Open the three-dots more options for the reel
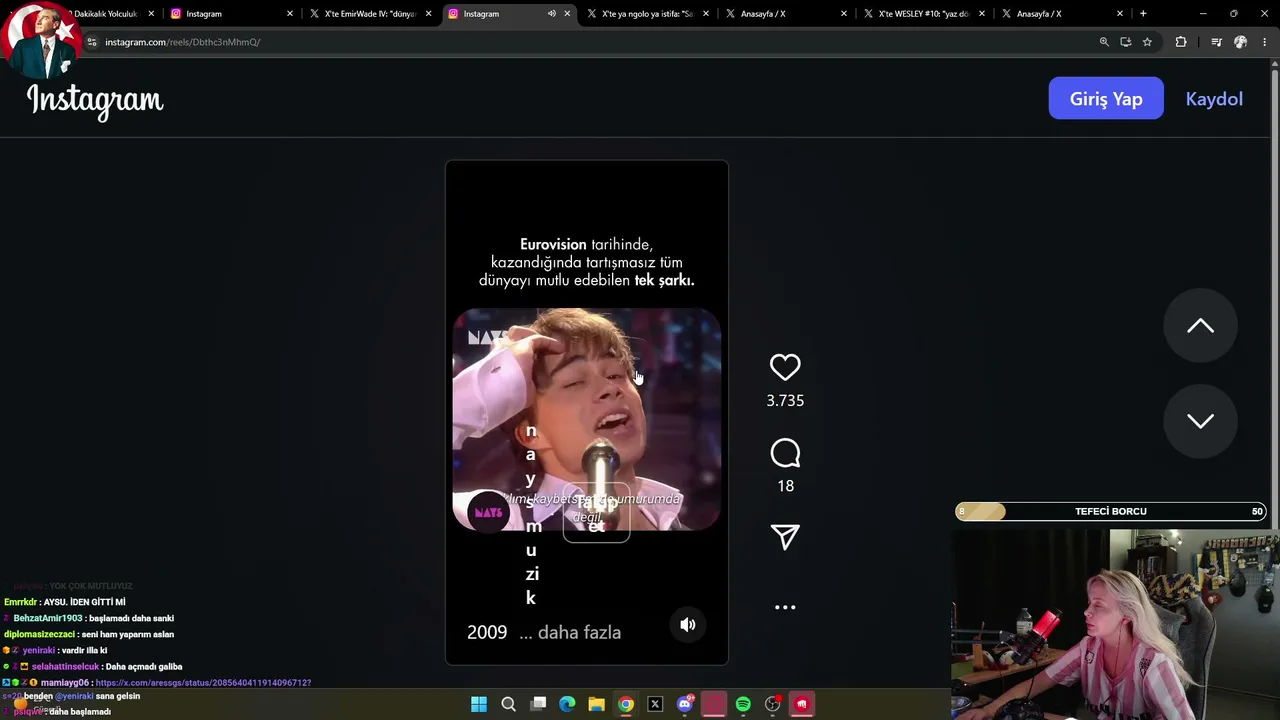Screen dimensions: 1280x720 (785, 607)
